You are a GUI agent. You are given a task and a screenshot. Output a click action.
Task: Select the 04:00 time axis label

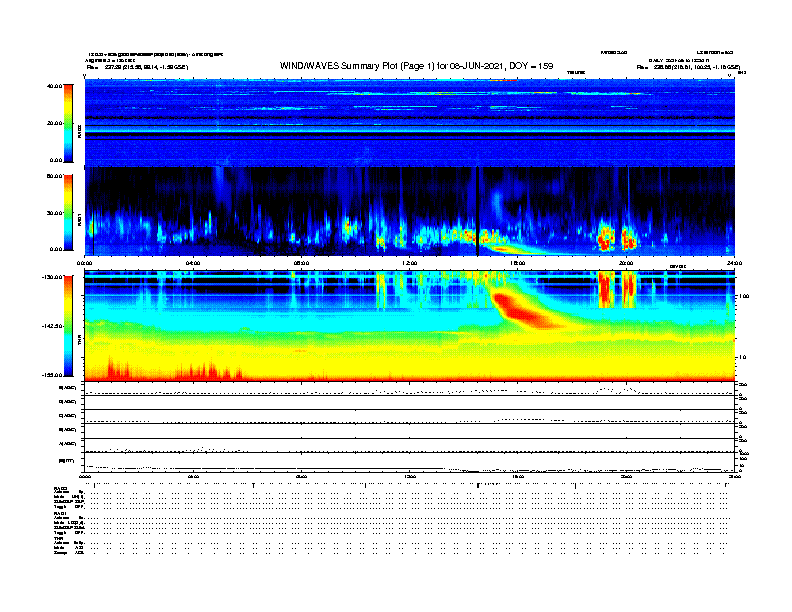click(x=193, y=263)
